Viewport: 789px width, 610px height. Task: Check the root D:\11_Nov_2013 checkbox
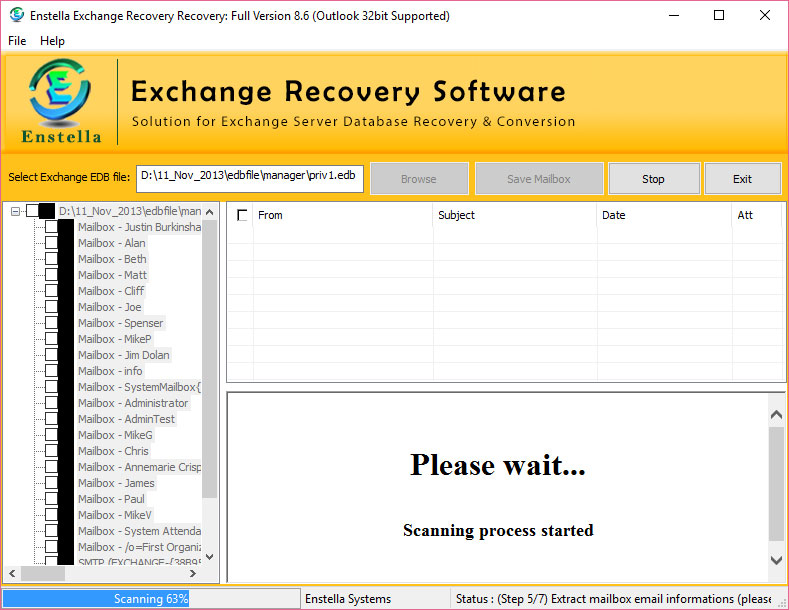tap(32, 211)
